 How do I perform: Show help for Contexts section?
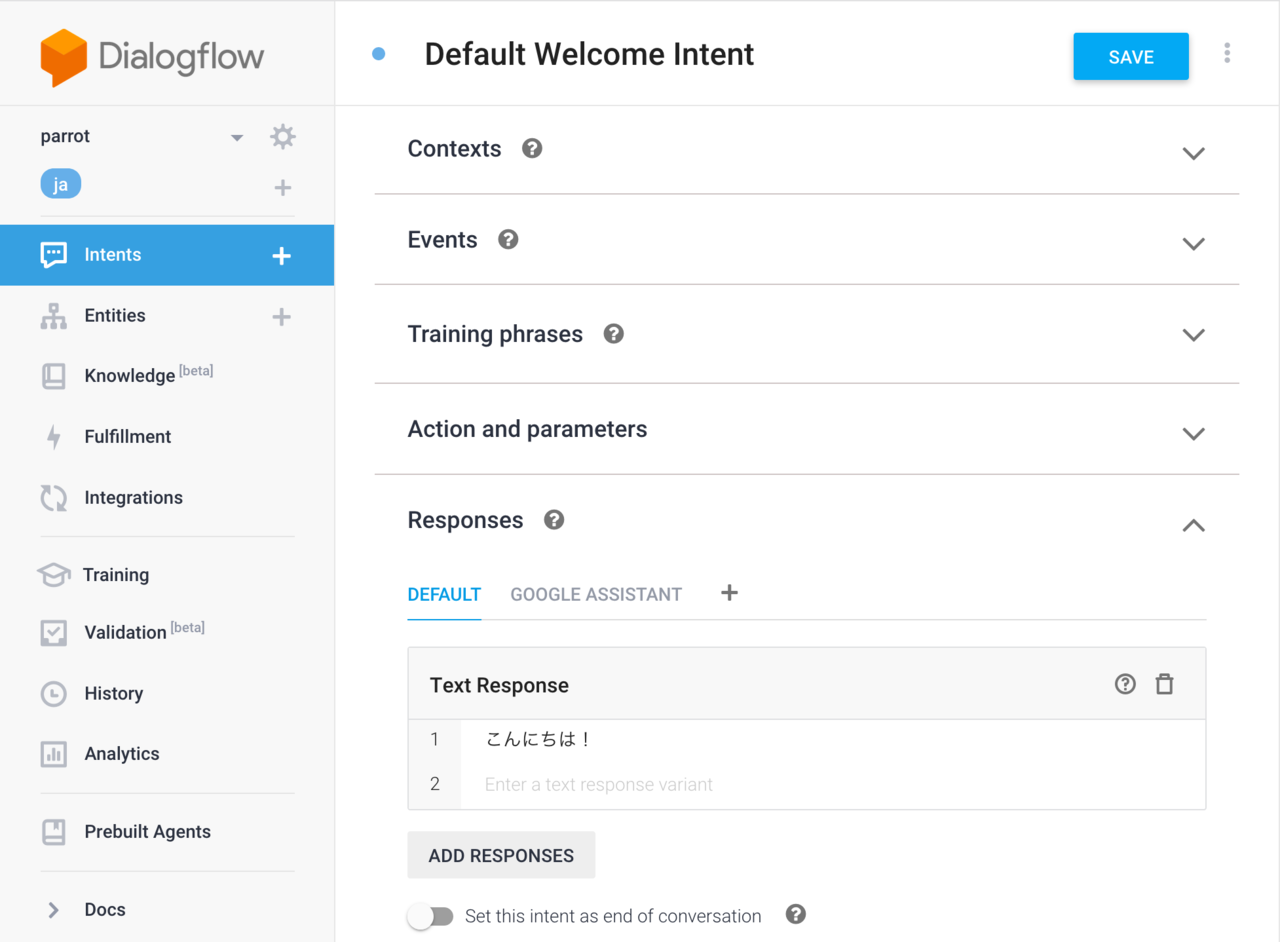(x=532, y=149)
